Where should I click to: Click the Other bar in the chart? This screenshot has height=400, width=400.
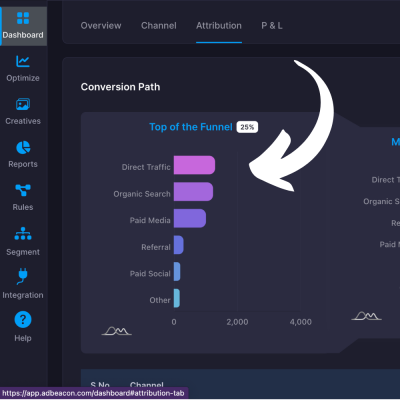[x=177, y=298]
